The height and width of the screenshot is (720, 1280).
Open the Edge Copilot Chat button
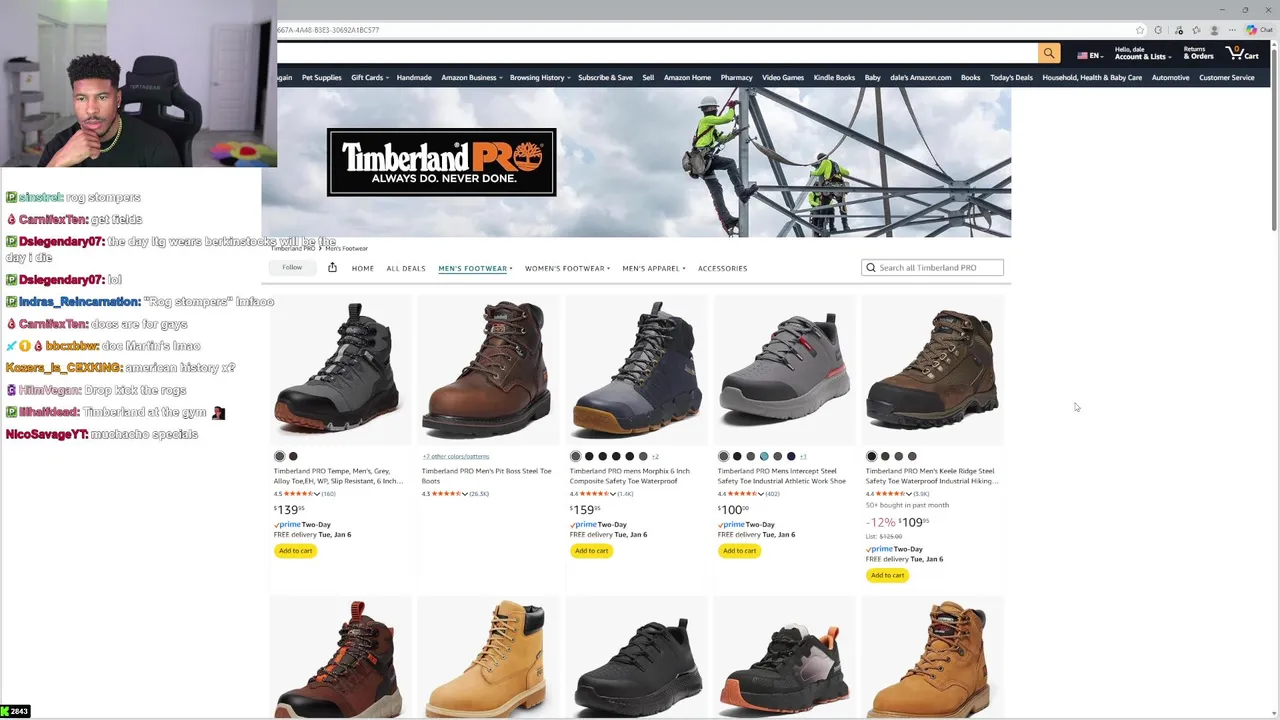pos(1259,30)
